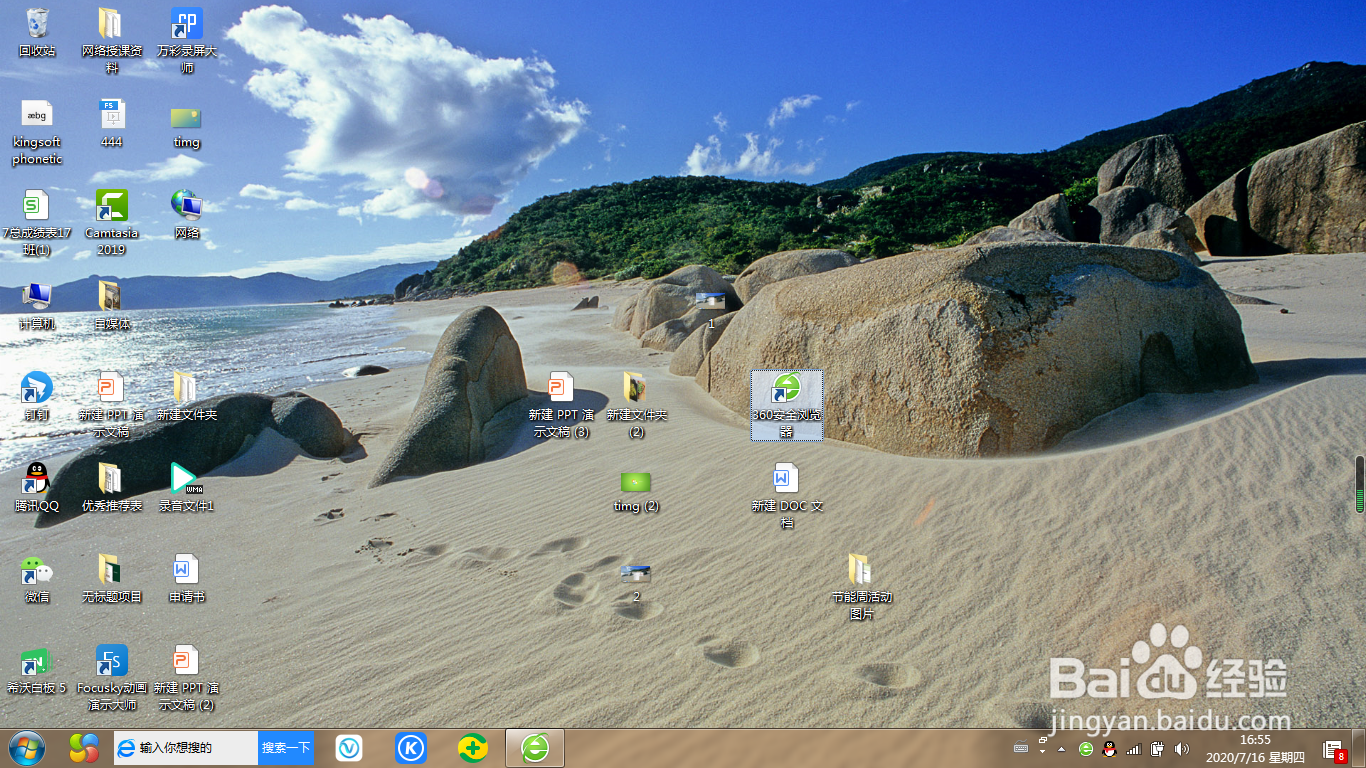
Task: Select the 微信 WeChat shortcut
Action: (37, 578)
